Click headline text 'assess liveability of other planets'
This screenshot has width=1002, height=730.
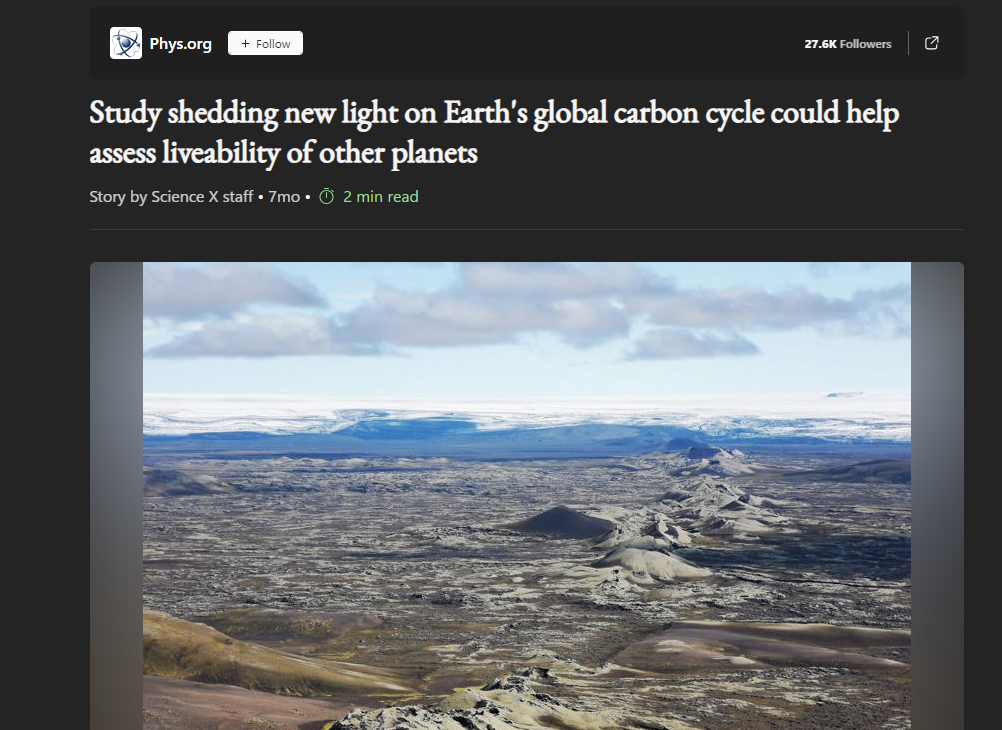point(283,153)
